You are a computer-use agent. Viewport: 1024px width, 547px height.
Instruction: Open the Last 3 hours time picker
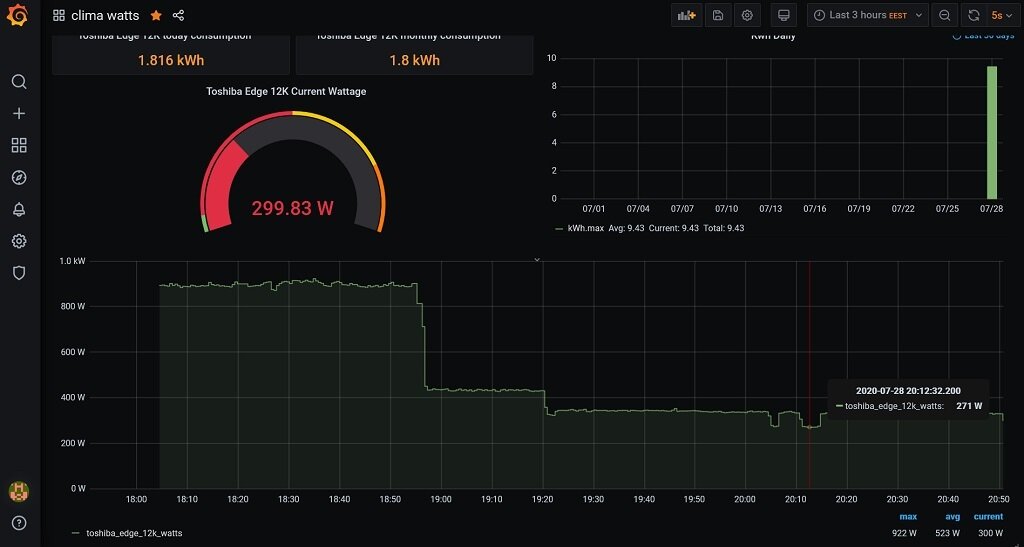click(x=868, y=15)
